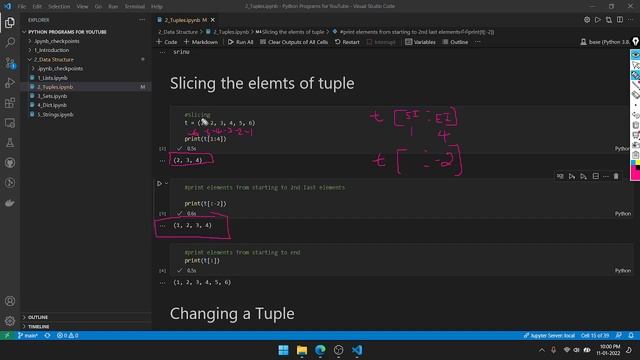
Task: Open run options dropdown beside cell run button
Action: [167, 184]
